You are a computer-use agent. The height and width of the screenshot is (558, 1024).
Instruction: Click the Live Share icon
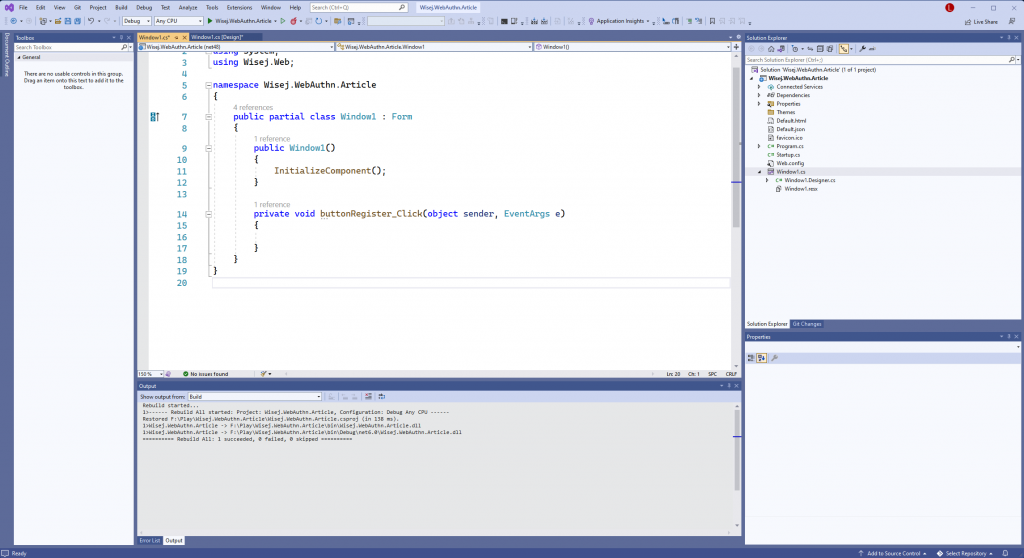click(x=968, y=22)
